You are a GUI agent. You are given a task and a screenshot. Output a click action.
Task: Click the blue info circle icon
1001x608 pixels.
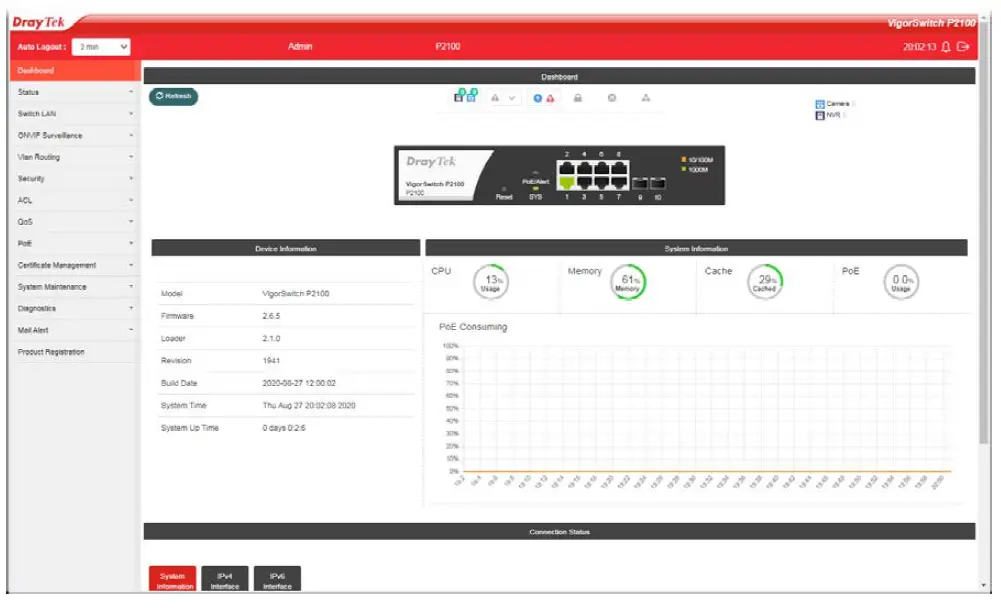(538, 98)
